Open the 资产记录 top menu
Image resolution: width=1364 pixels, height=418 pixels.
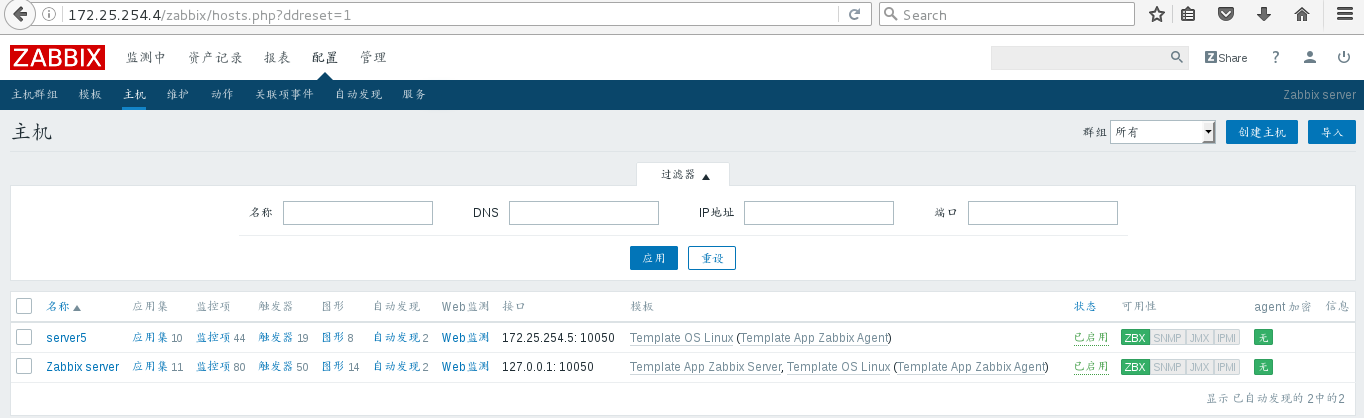(x=215, y=58)
